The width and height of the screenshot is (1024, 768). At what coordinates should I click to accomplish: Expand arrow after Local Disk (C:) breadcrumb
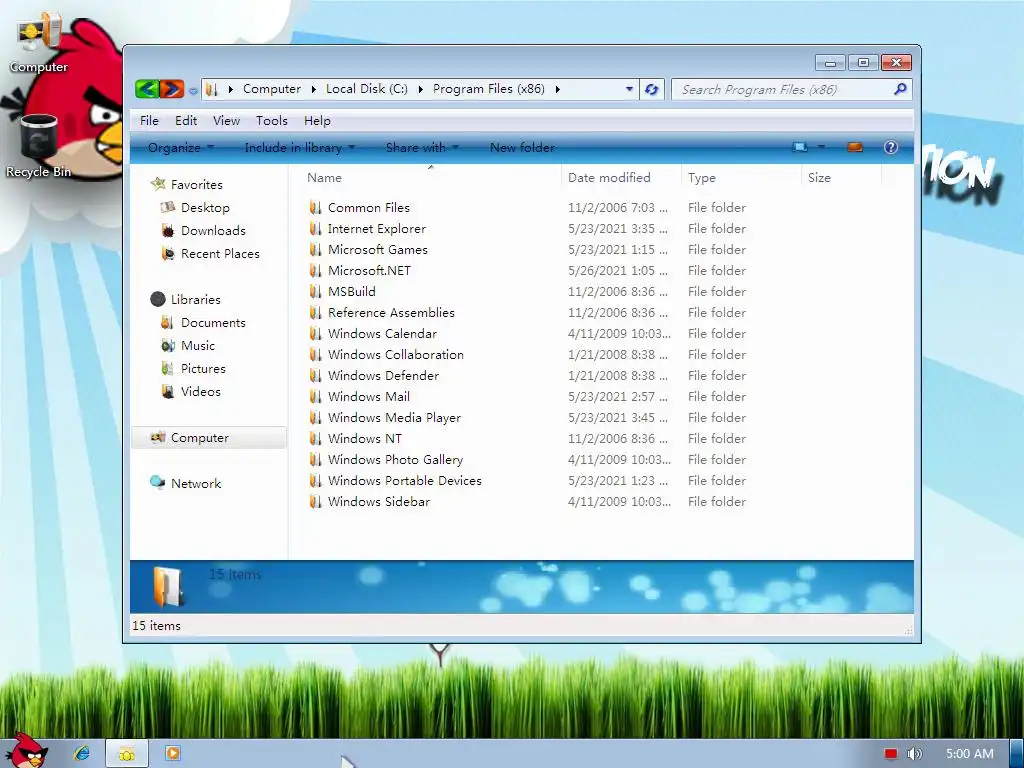click(x=421, y=89)
